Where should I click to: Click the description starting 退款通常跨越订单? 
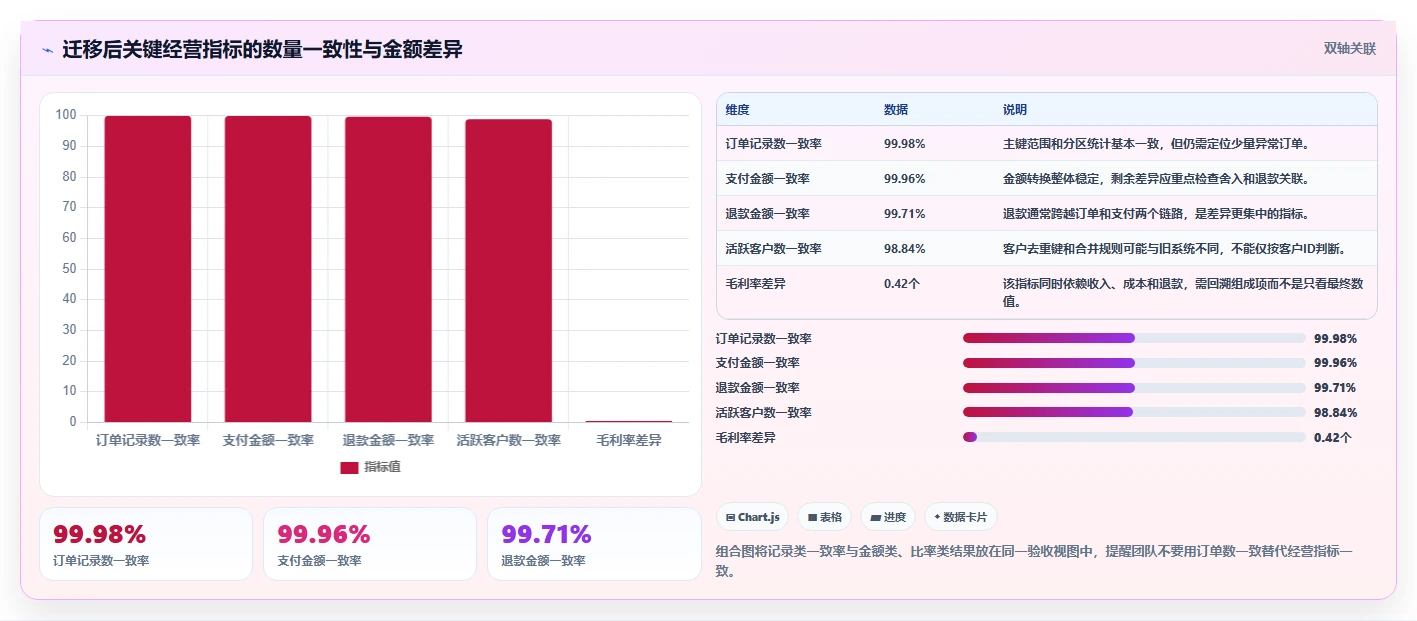point(1156,214)
